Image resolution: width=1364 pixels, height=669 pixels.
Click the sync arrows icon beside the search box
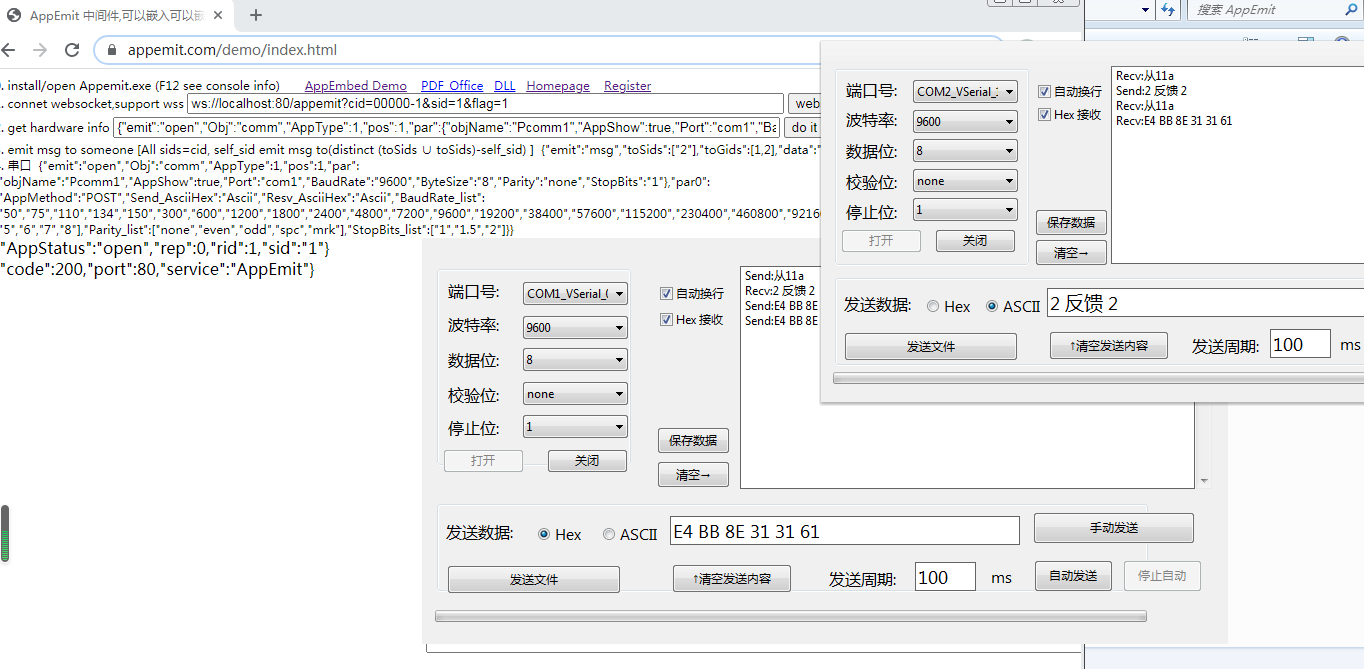[1169, 9]
